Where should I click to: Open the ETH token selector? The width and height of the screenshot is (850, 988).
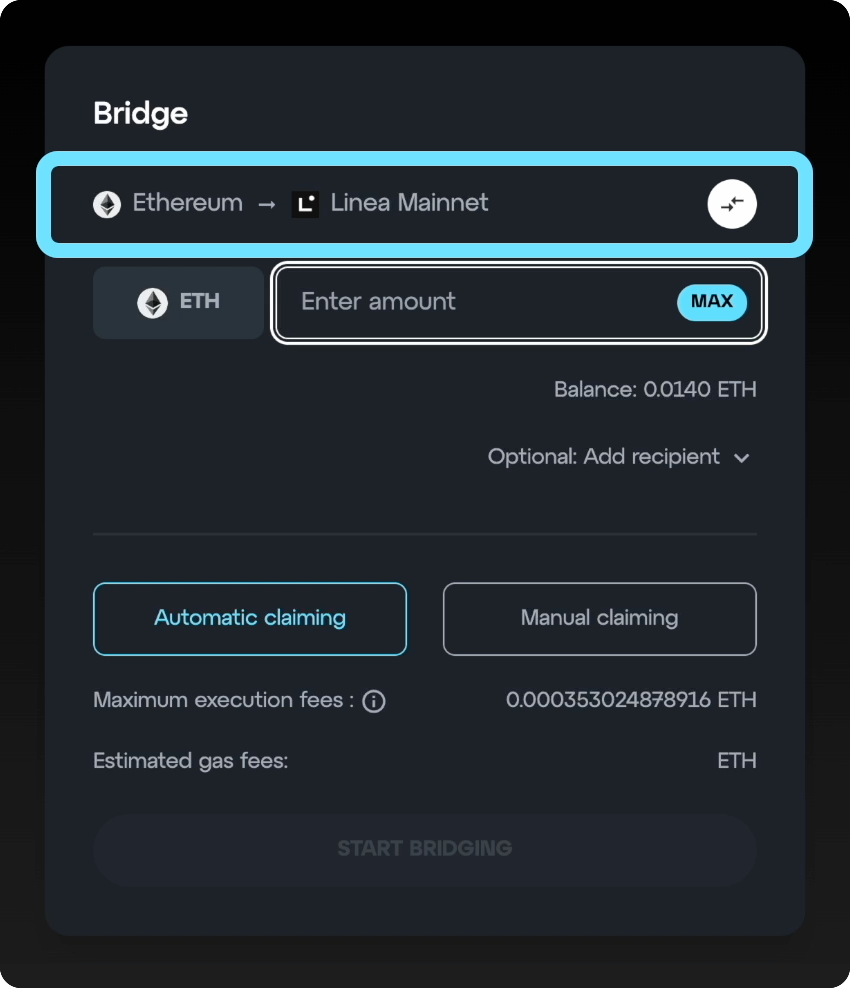pos(178,302)
